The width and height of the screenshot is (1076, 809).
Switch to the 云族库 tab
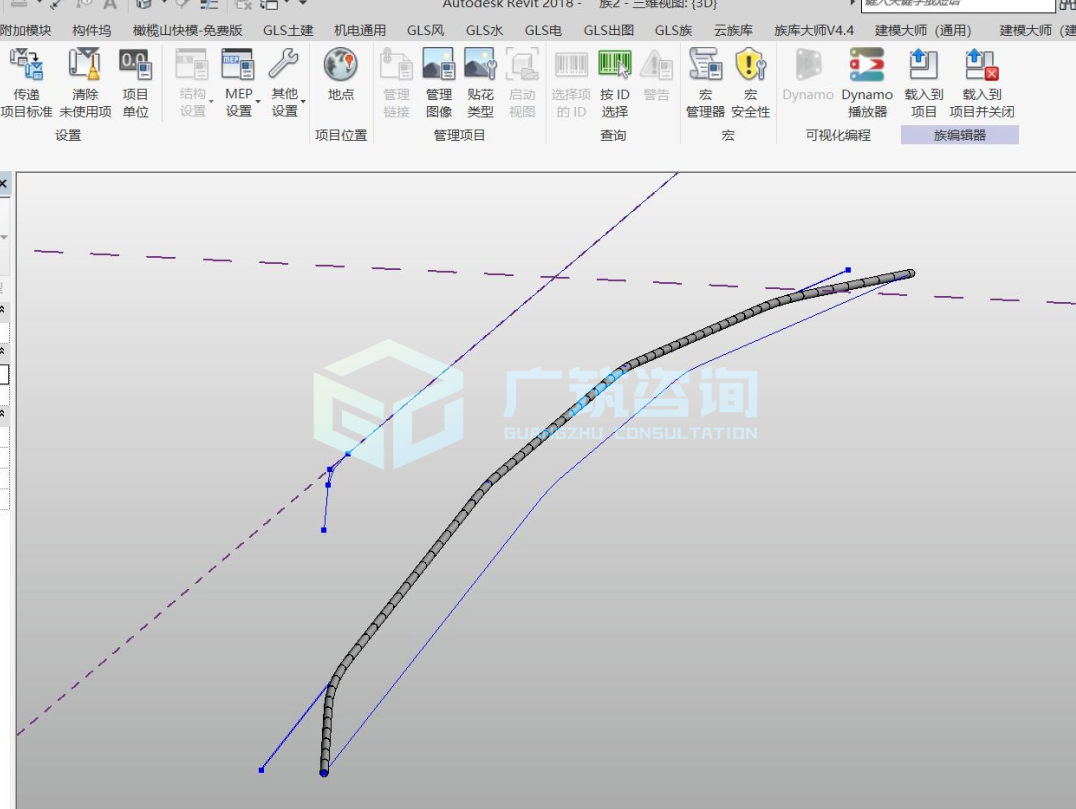(733, 30)
